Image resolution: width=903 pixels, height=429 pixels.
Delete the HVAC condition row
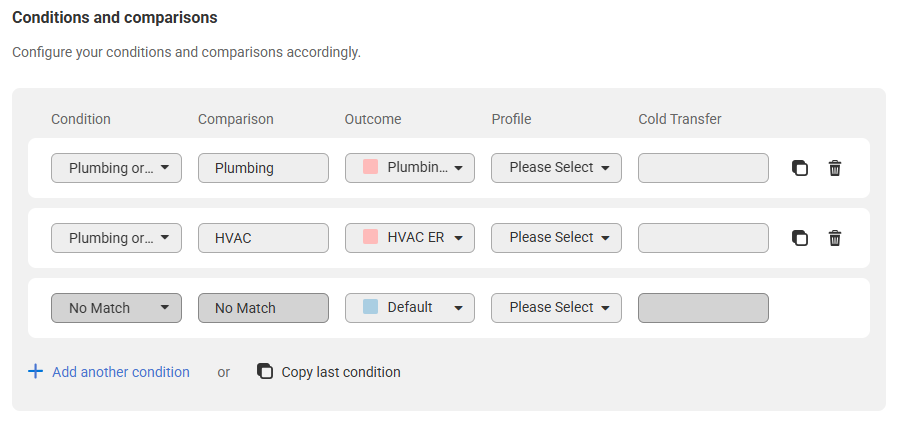pos(834,238)
